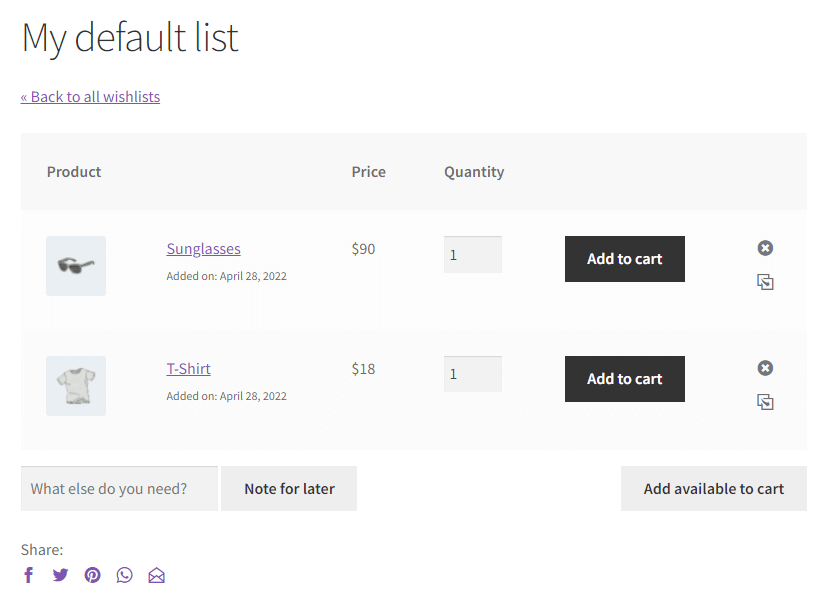Screen dimensions: 827x603
Task: Add Sunglasses to cart
Action: pyautogui.click(x=624, y=259)
